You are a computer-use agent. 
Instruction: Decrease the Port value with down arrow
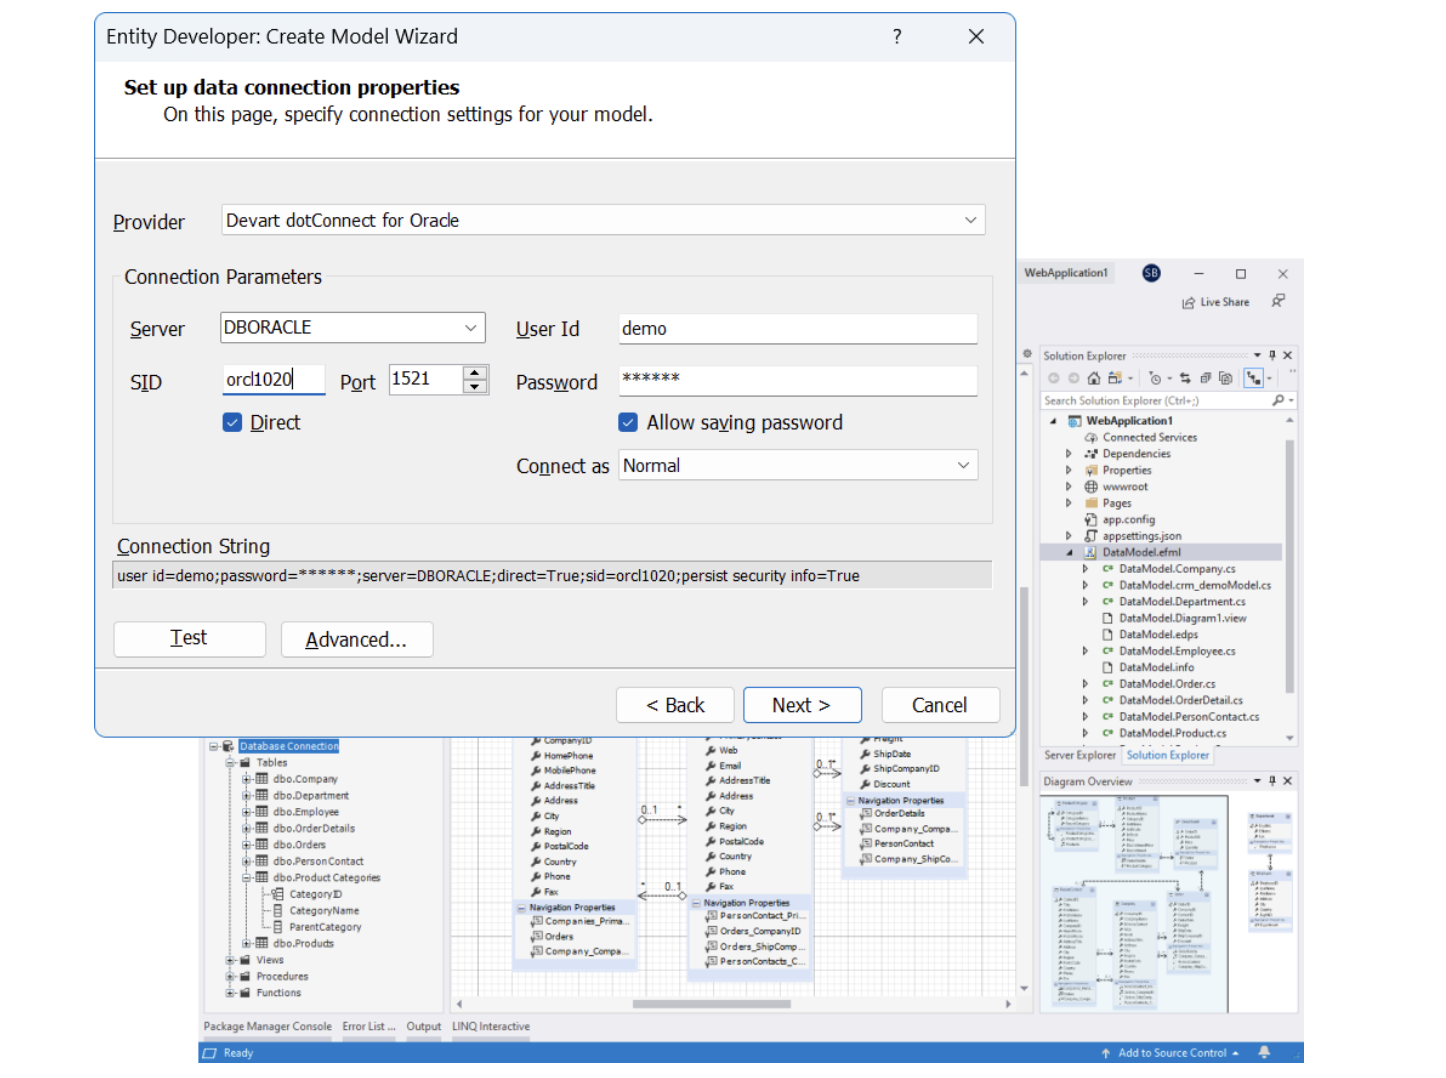476,387
